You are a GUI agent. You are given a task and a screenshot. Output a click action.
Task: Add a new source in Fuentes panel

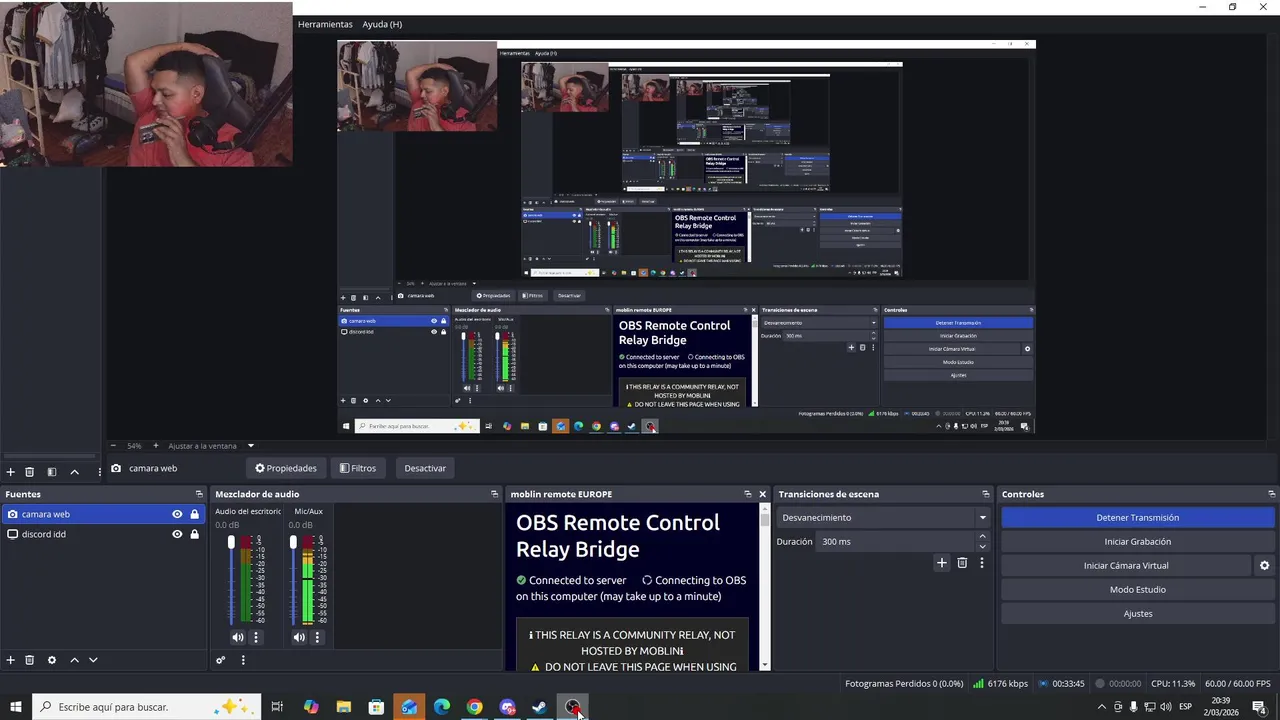11,660
